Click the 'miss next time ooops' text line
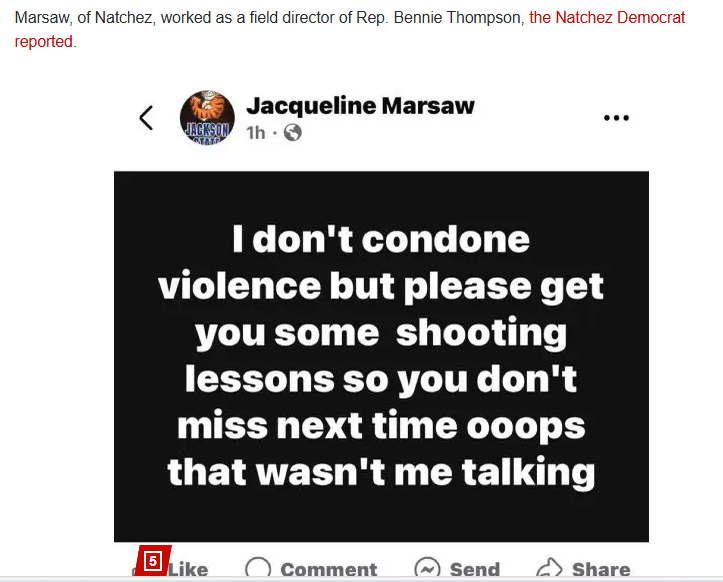The image size is (723, 582). coord(381,426)
